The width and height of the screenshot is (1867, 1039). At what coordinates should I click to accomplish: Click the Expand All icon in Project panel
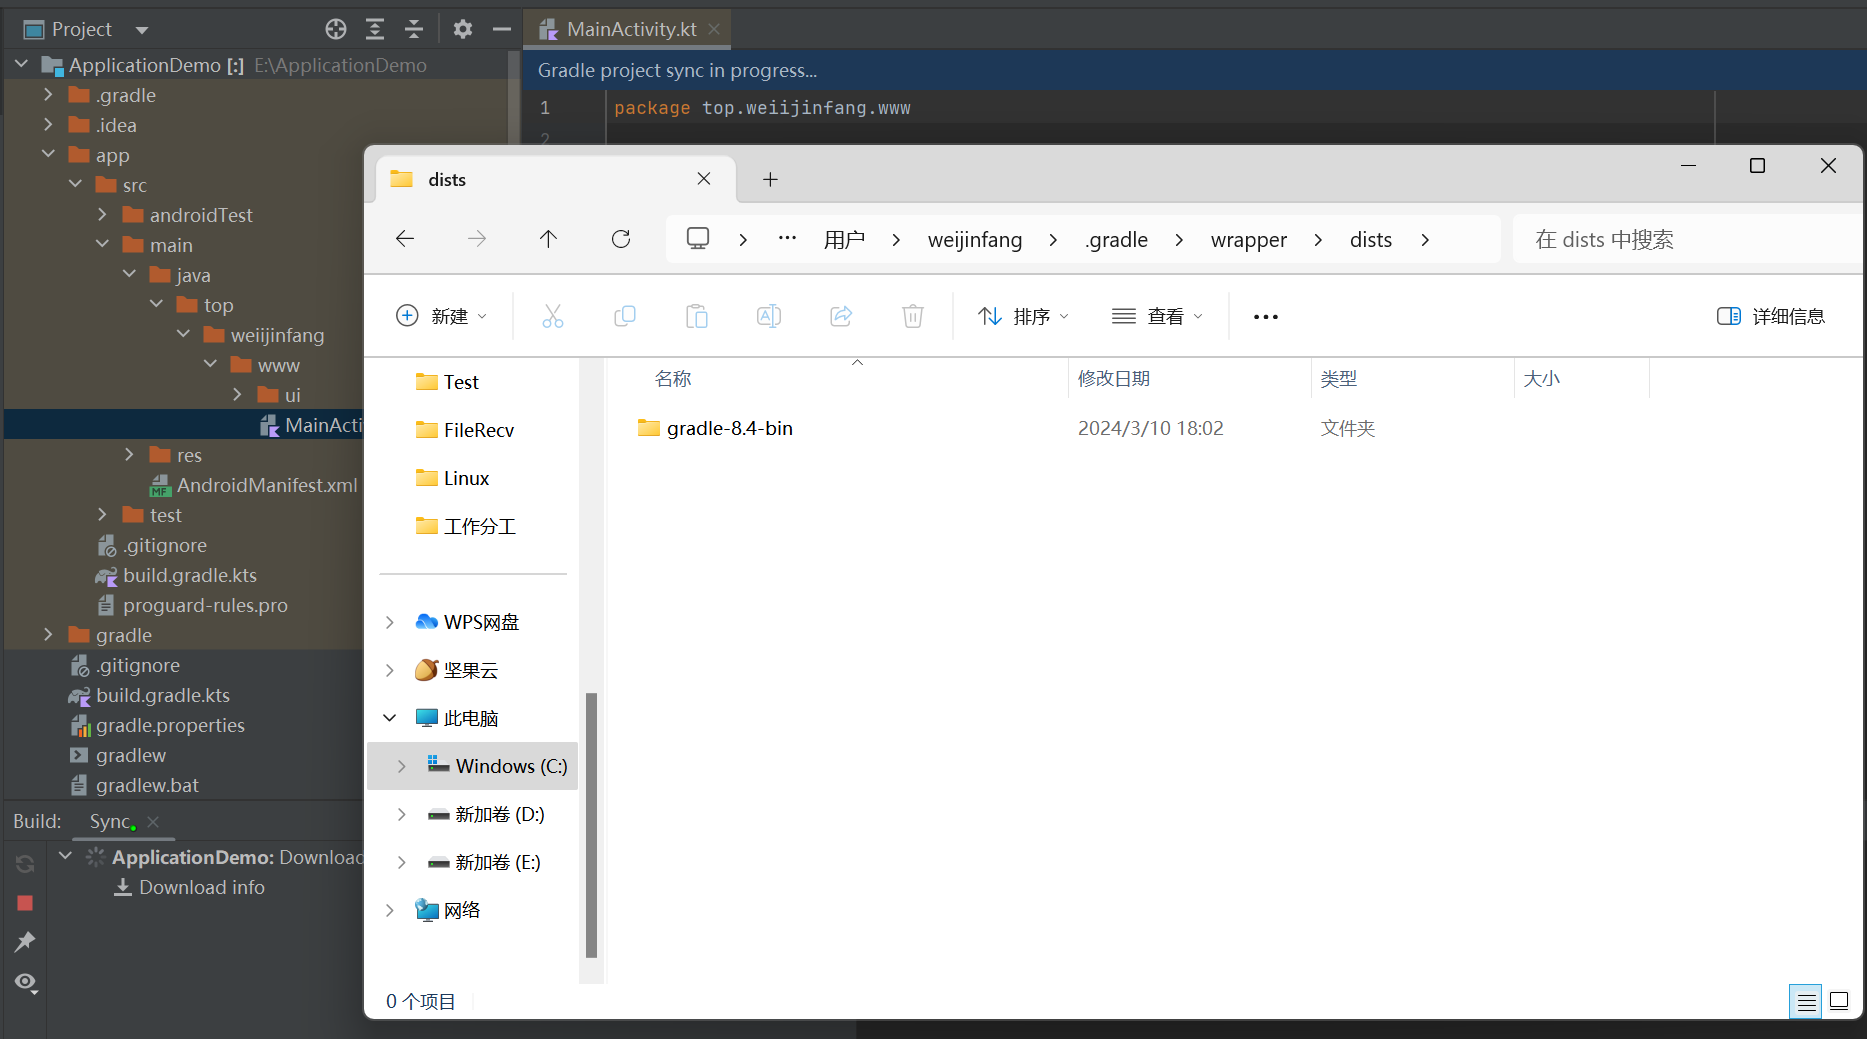coord(375,29)
